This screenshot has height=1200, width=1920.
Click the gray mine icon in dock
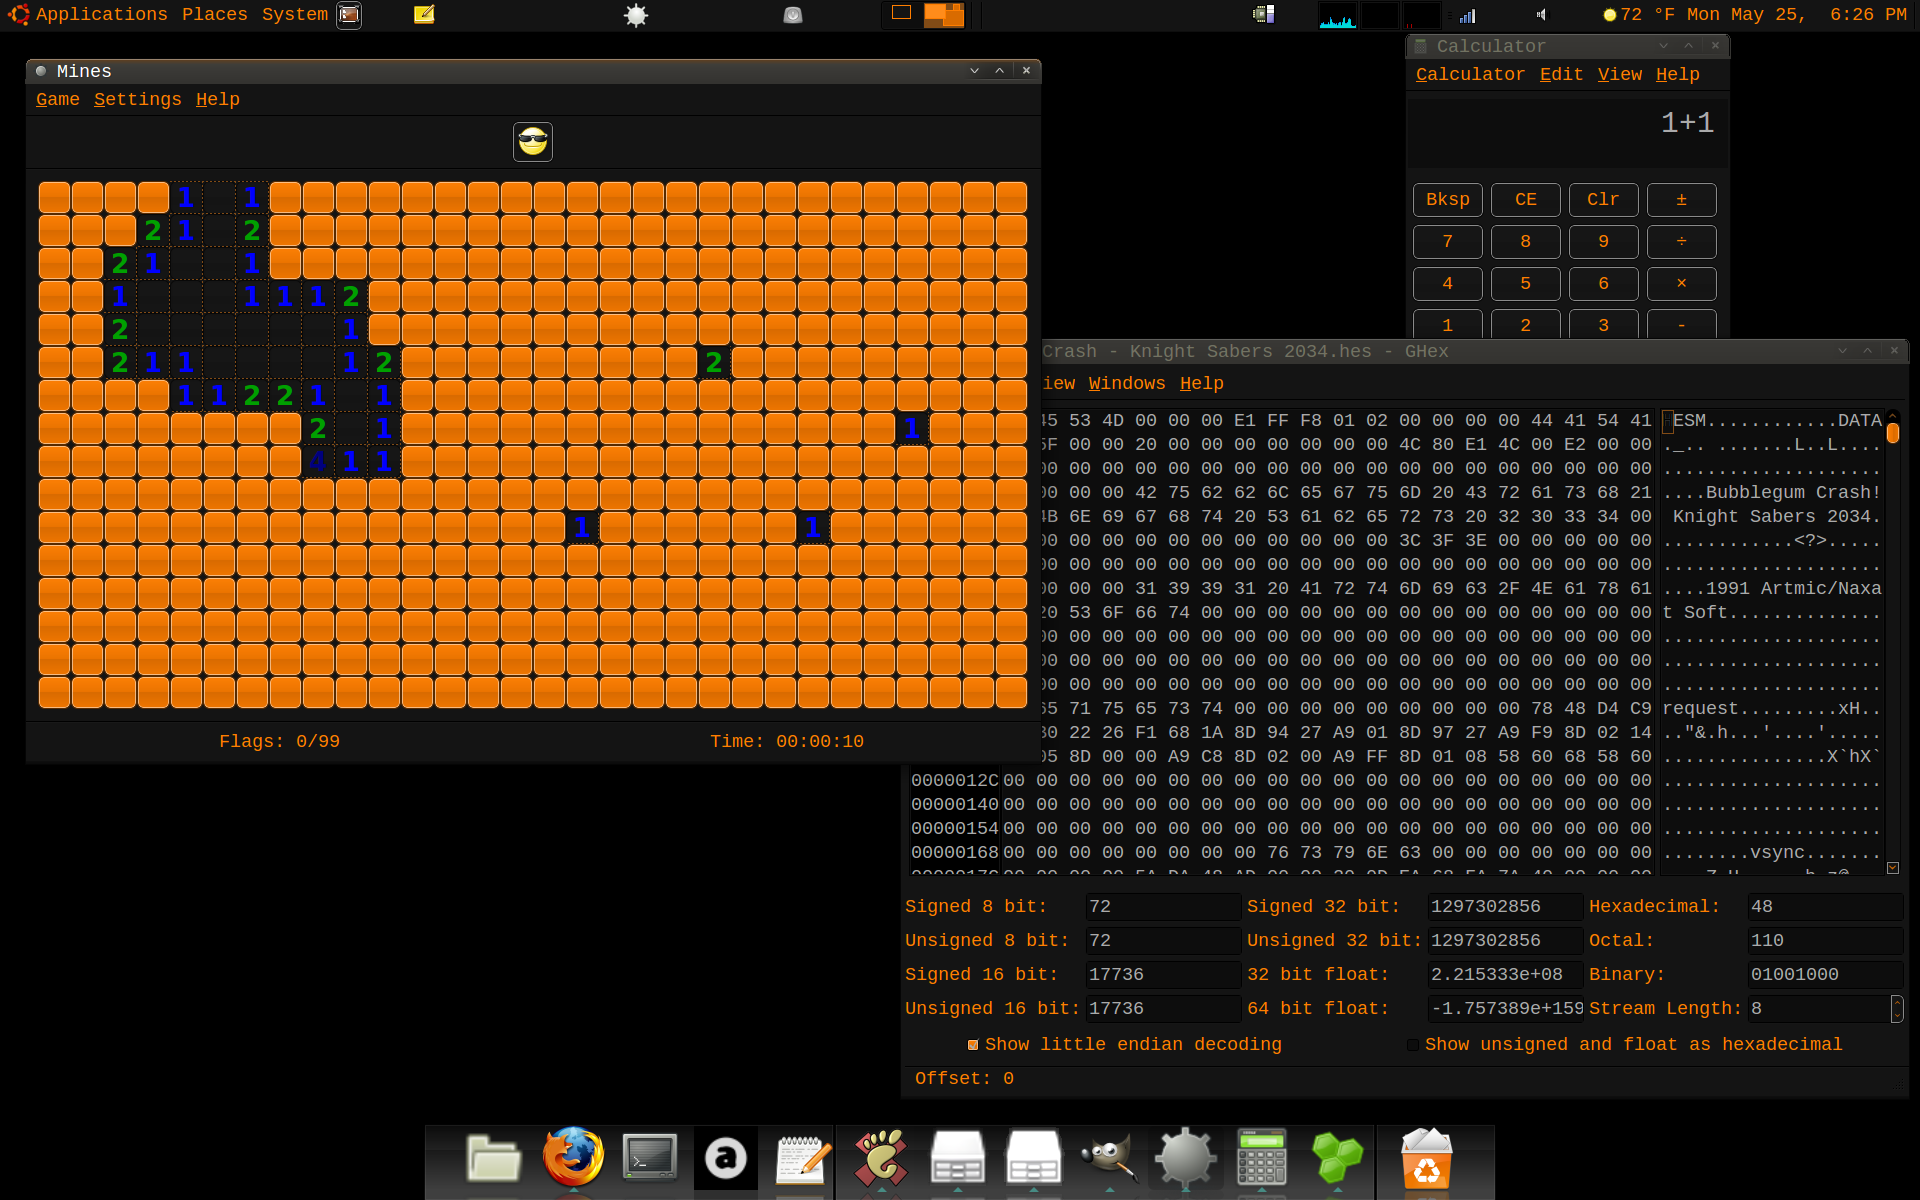point(1185,1158)
